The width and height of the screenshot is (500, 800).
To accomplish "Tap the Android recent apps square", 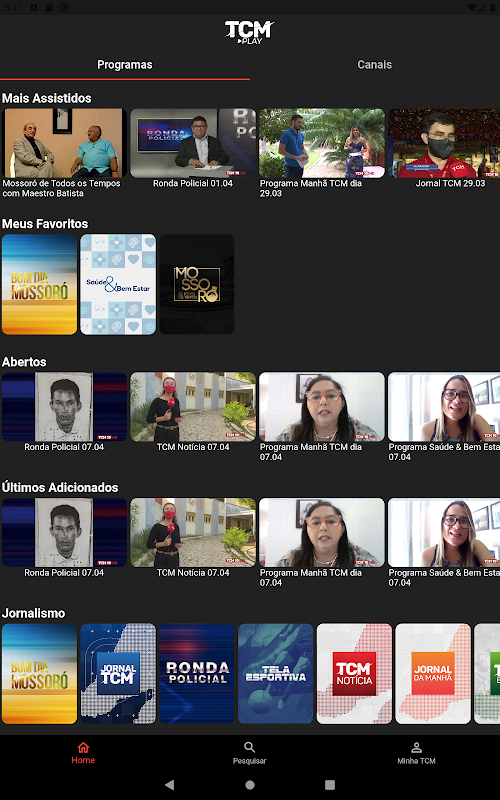I will click(330, 785).
